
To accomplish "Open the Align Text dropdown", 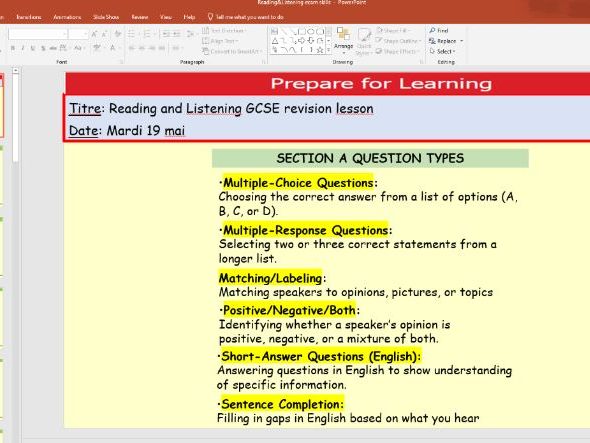I will (x=220, y=41).
